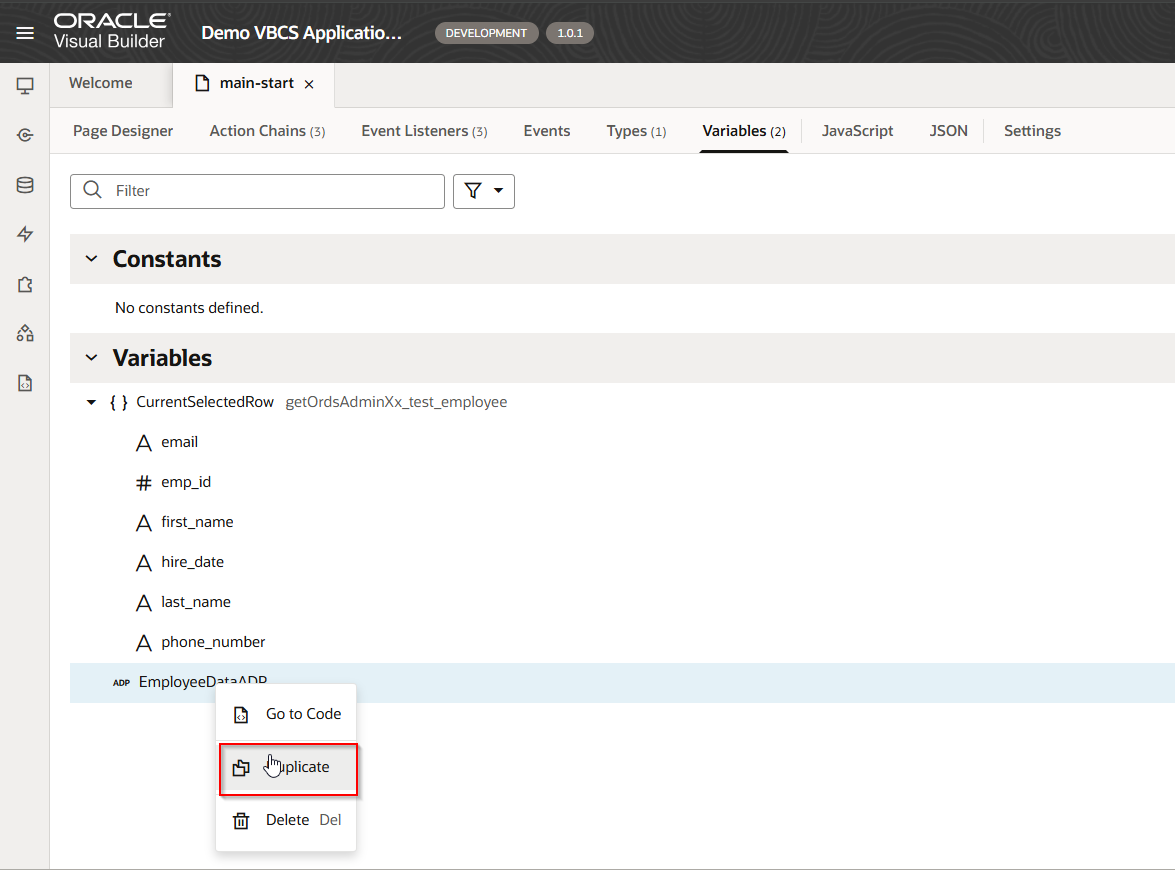Select the emp_id variable field

point(186,482)
